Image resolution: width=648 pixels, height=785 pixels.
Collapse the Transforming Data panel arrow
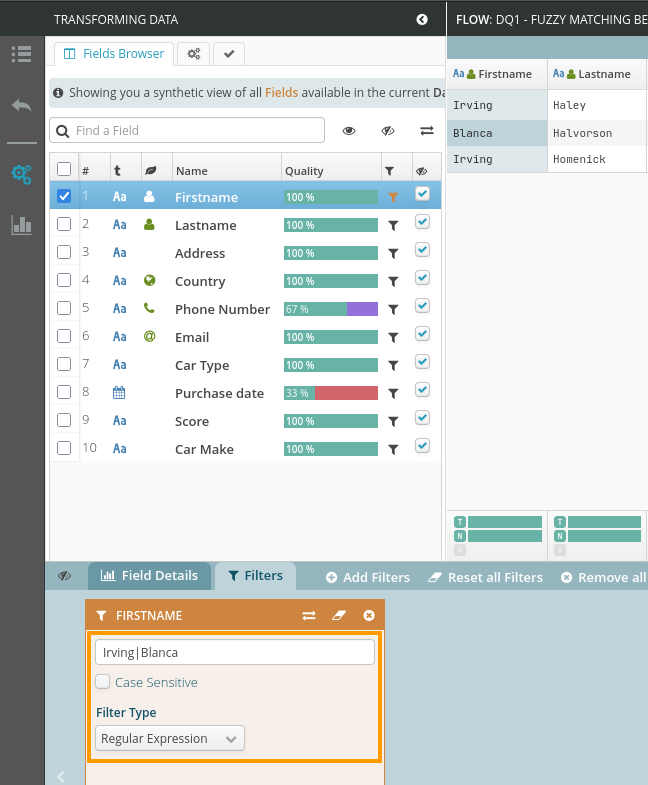tap(422, 19)
